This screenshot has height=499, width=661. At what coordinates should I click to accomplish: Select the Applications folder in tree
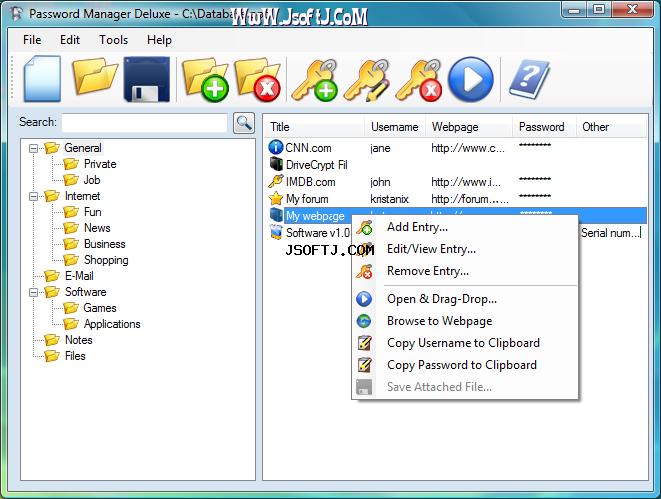(x=112, y=324)
